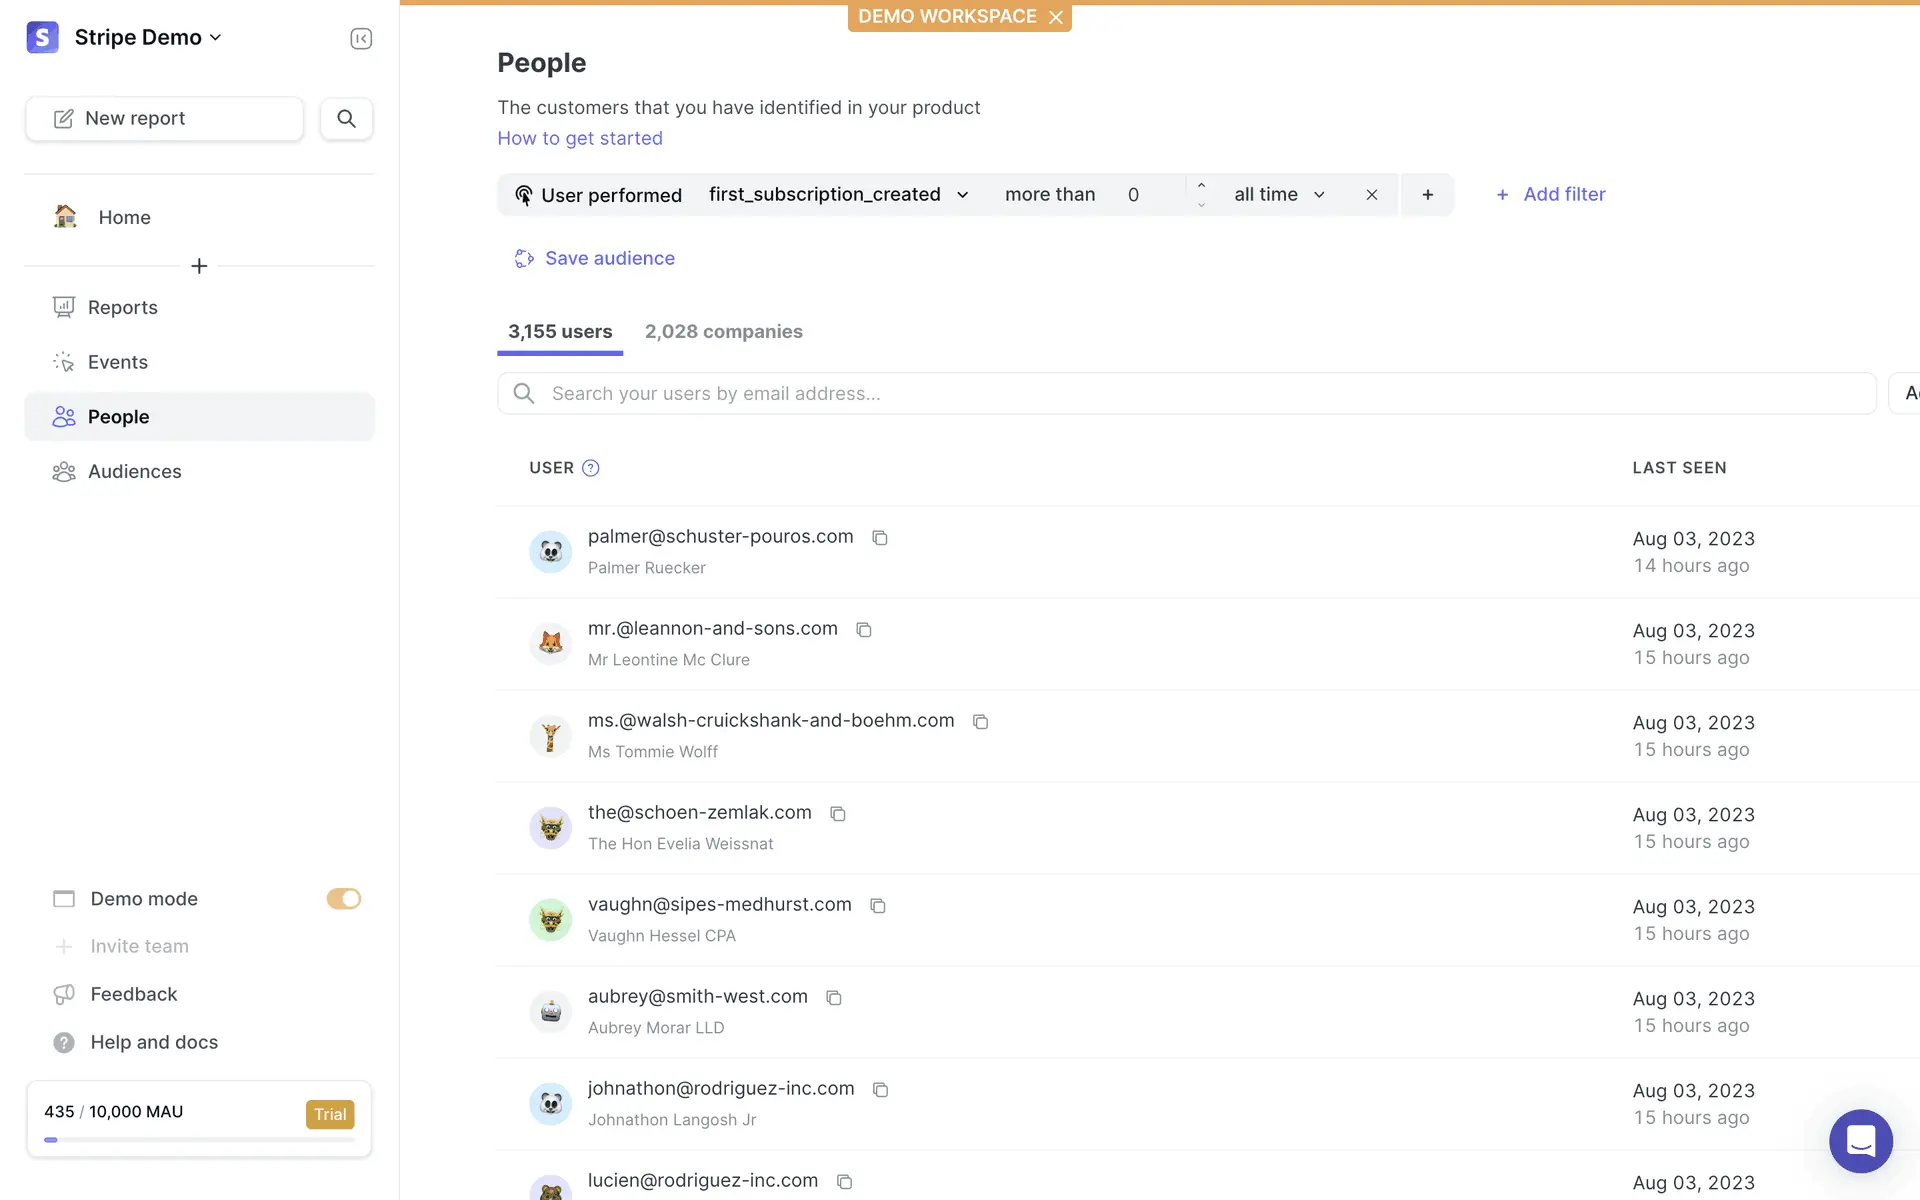Copy mr.@leannon-and-sons.com email address icon
Screen dimensions: 1920x1200
pyautogui.click(x=864, y=630)
